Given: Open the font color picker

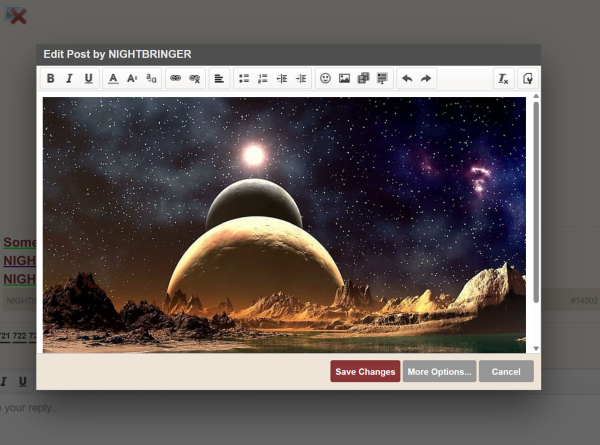Looking at the screenshot, I should pos(113,79).
